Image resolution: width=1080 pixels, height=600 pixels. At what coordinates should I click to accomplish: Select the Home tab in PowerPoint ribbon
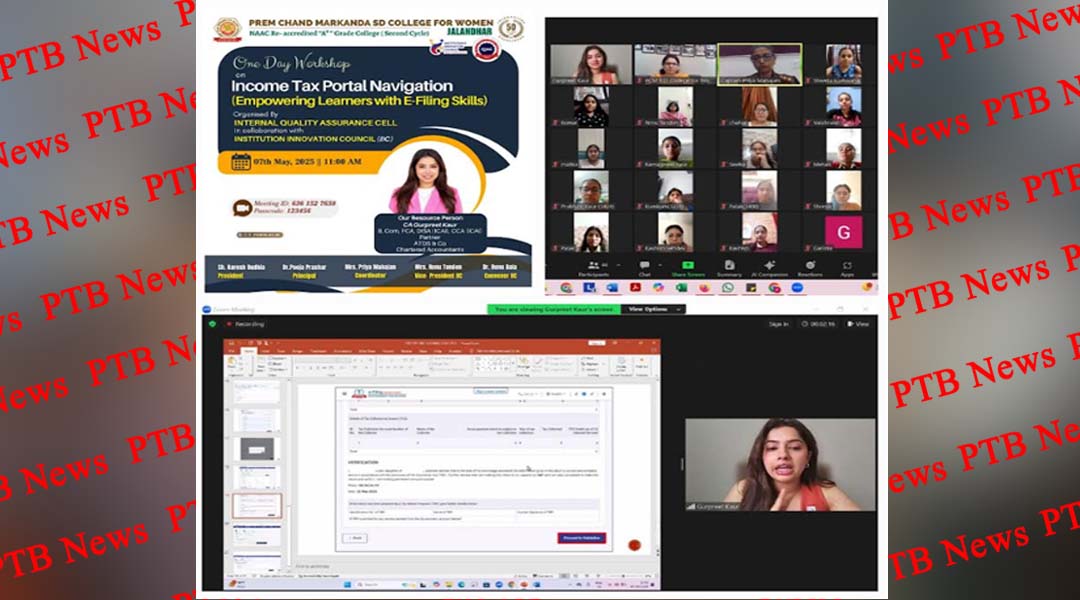(249, 351)
